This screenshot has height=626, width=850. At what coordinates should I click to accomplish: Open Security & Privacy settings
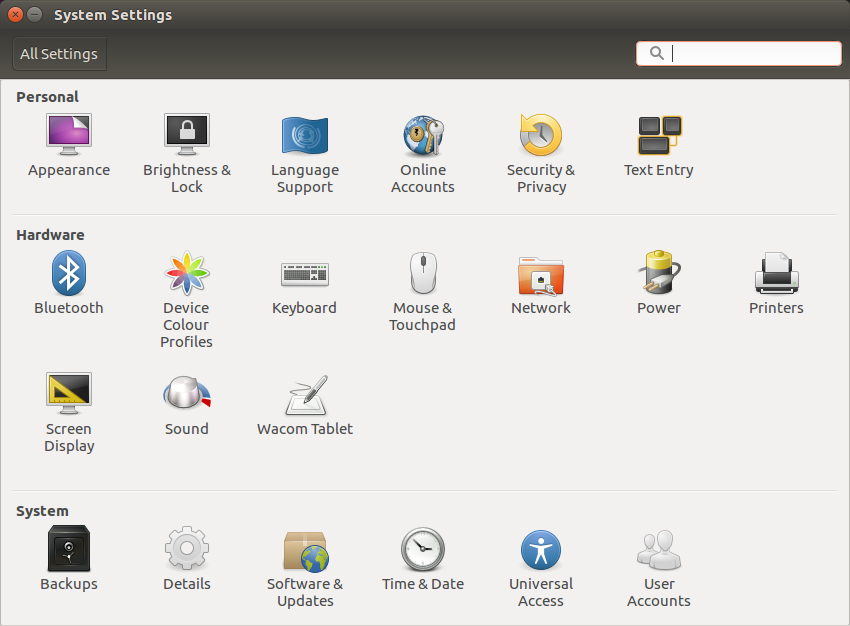pos(541,135)
